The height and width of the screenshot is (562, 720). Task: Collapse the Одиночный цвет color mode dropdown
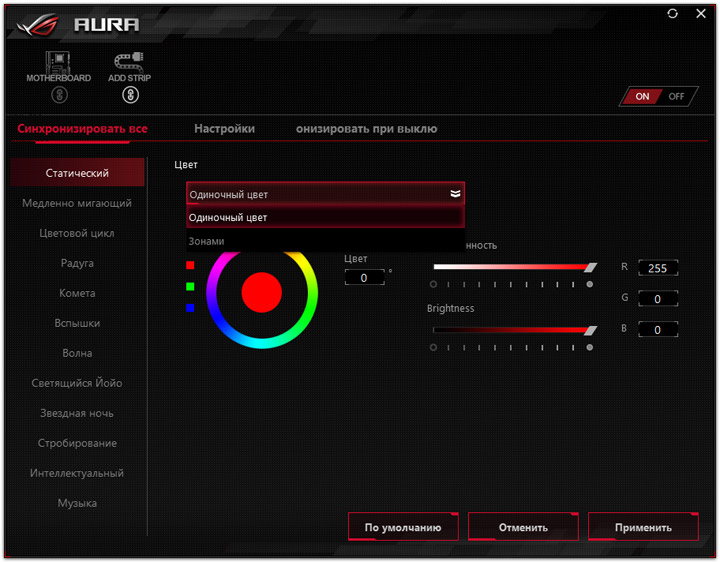click(x=325, y=194)
